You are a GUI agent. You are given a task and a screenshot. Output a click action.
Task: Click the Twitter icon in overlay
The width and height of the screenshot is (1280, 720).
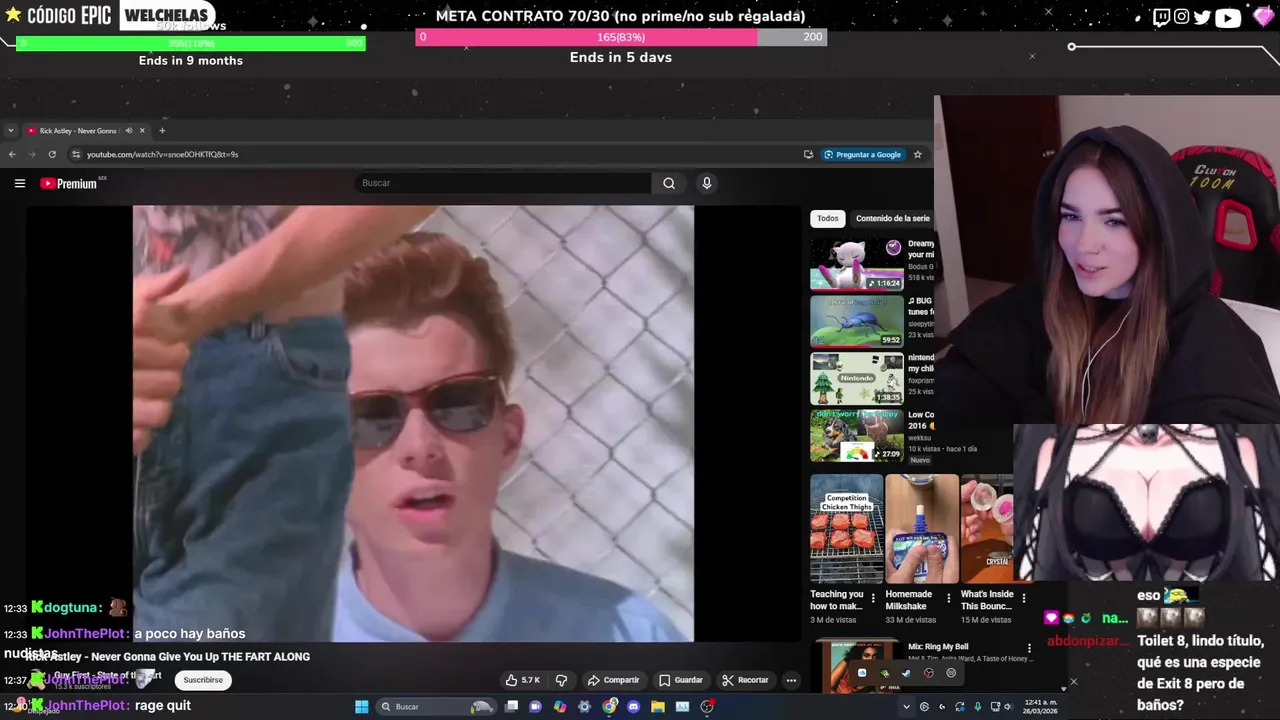1202,17
